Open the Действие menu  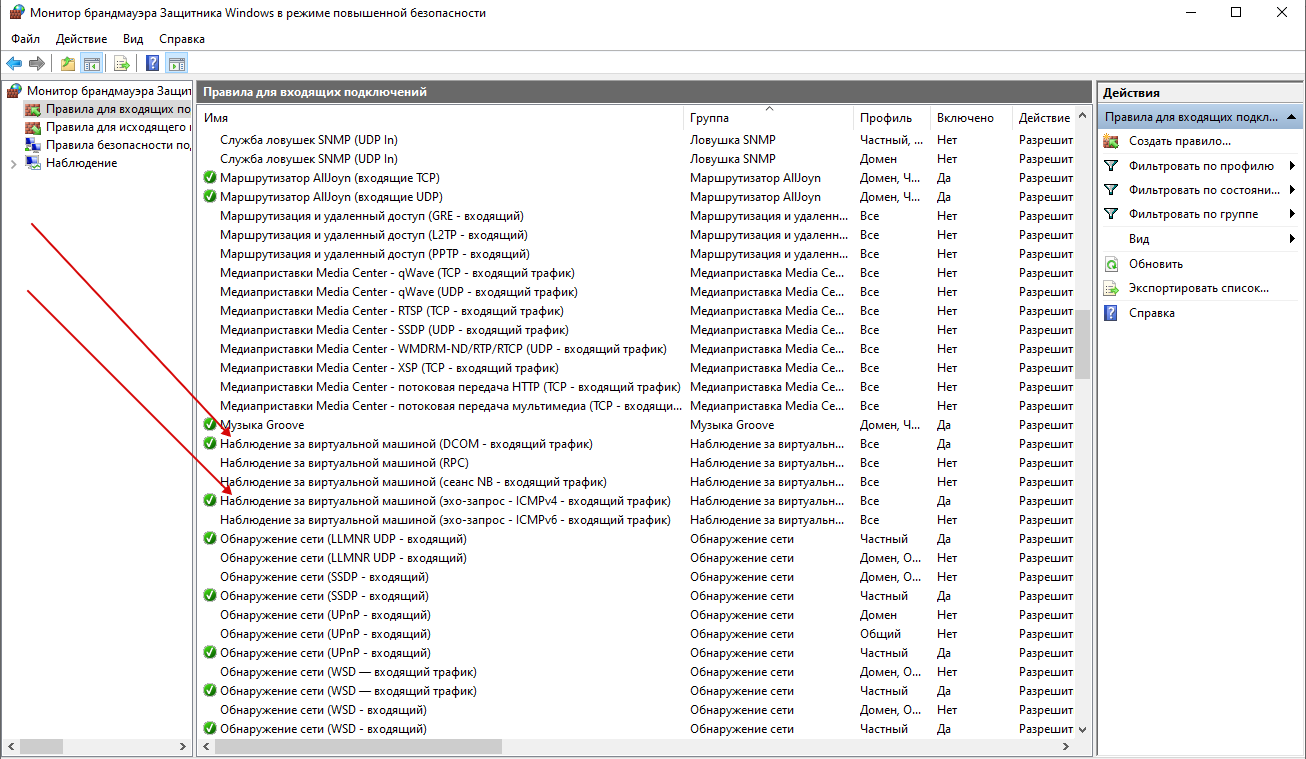pyautogui.click(x=81, y=39)
